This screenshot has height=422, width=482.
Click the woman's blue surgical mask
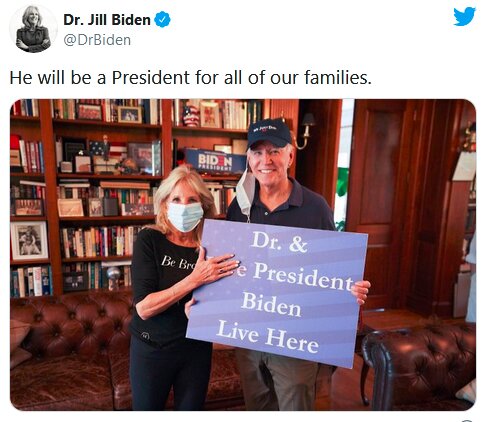point(185,216)
